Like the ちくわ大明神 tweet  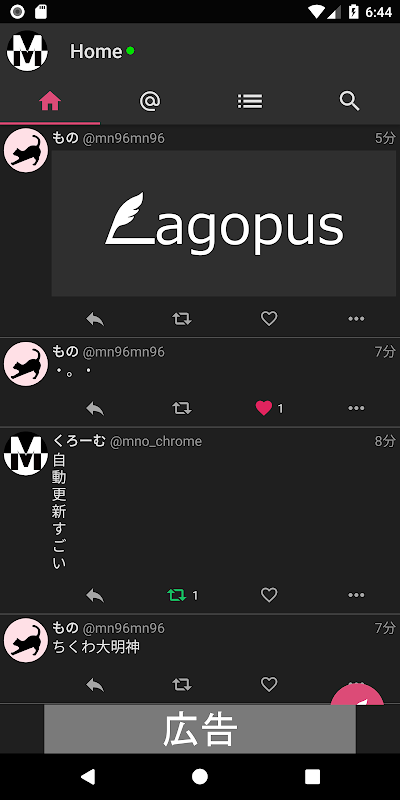tap(269, 685)
